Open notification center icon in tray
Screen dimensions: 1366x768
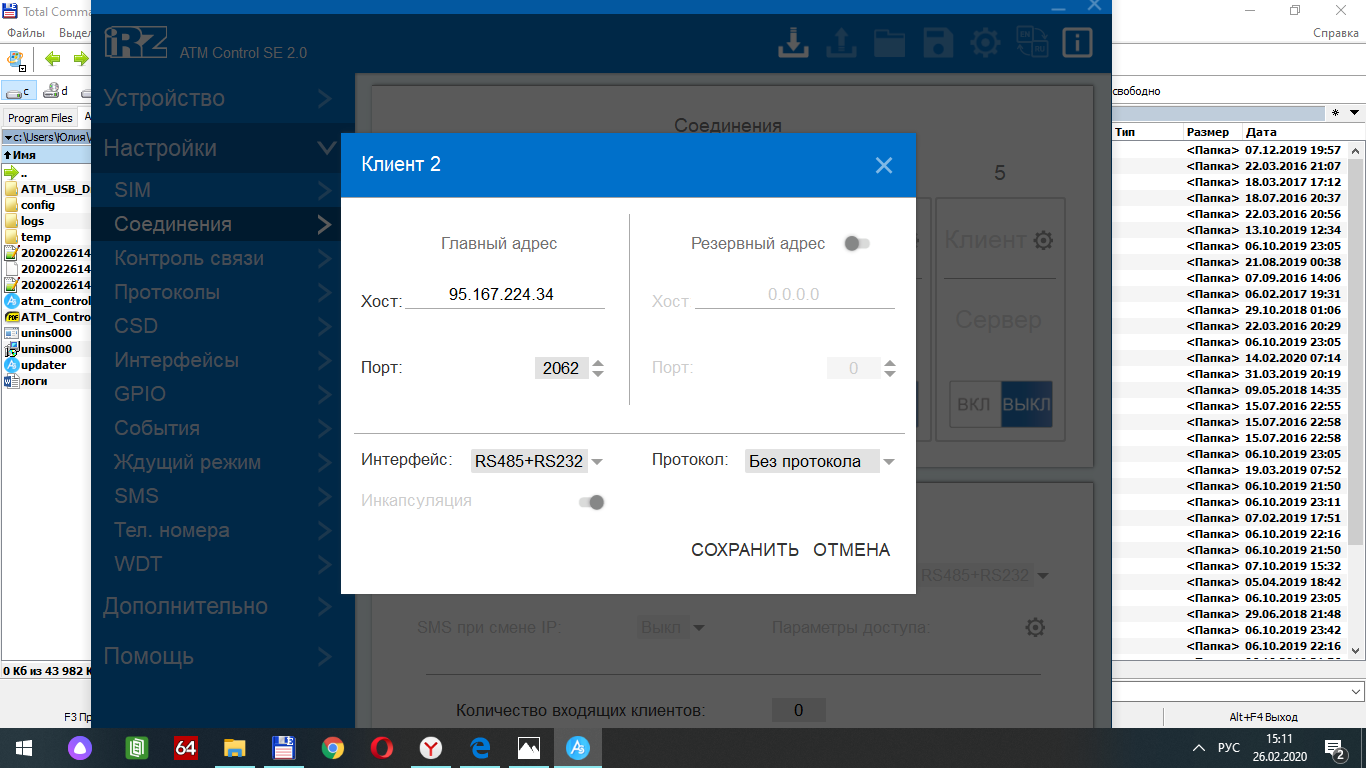pos(1334,748)
